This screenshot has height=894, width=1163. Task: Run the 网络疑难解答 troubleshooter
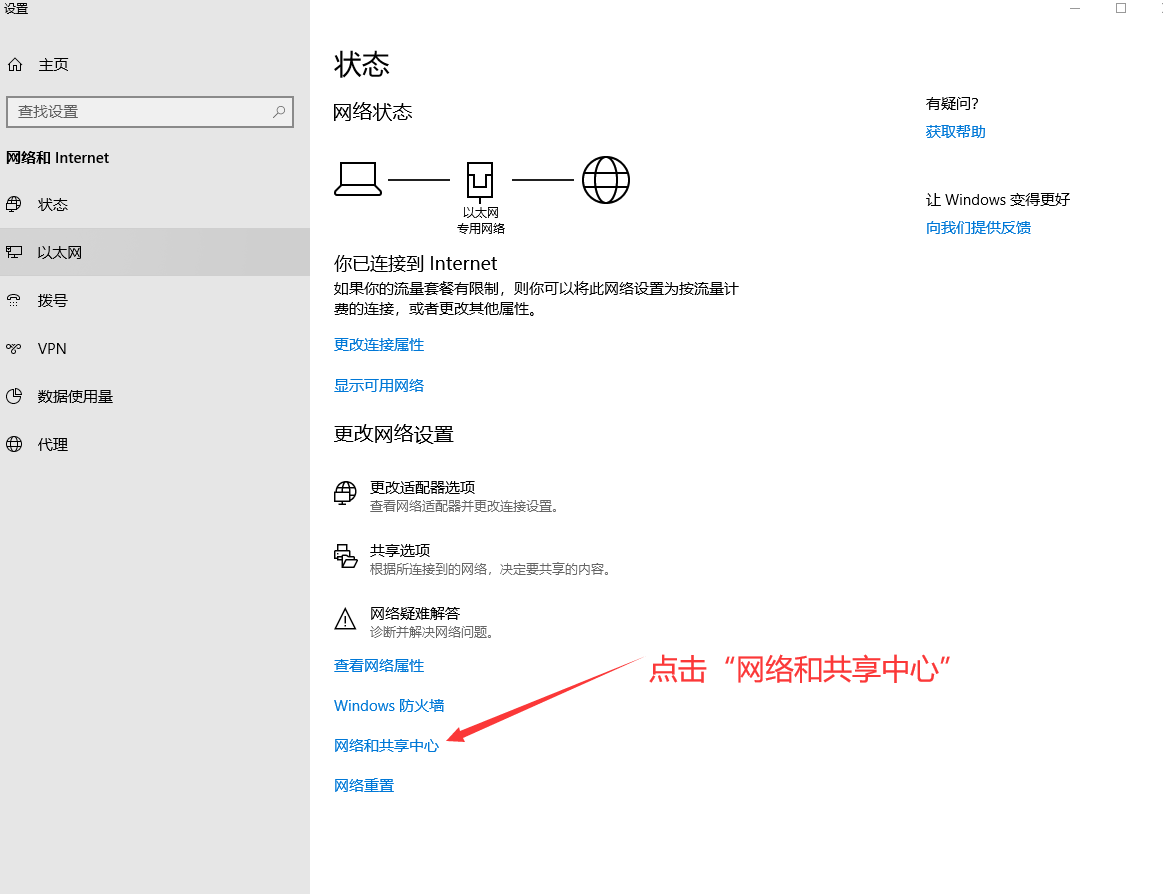pos(414,614)
